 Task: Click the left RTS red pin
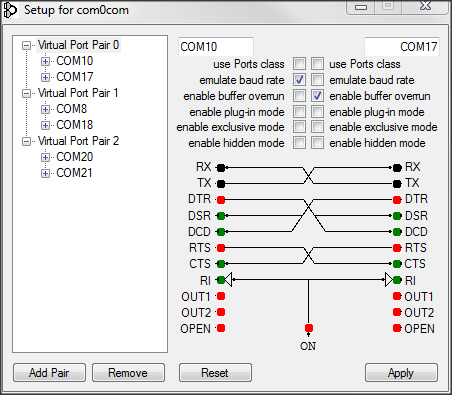pos(221,248)
